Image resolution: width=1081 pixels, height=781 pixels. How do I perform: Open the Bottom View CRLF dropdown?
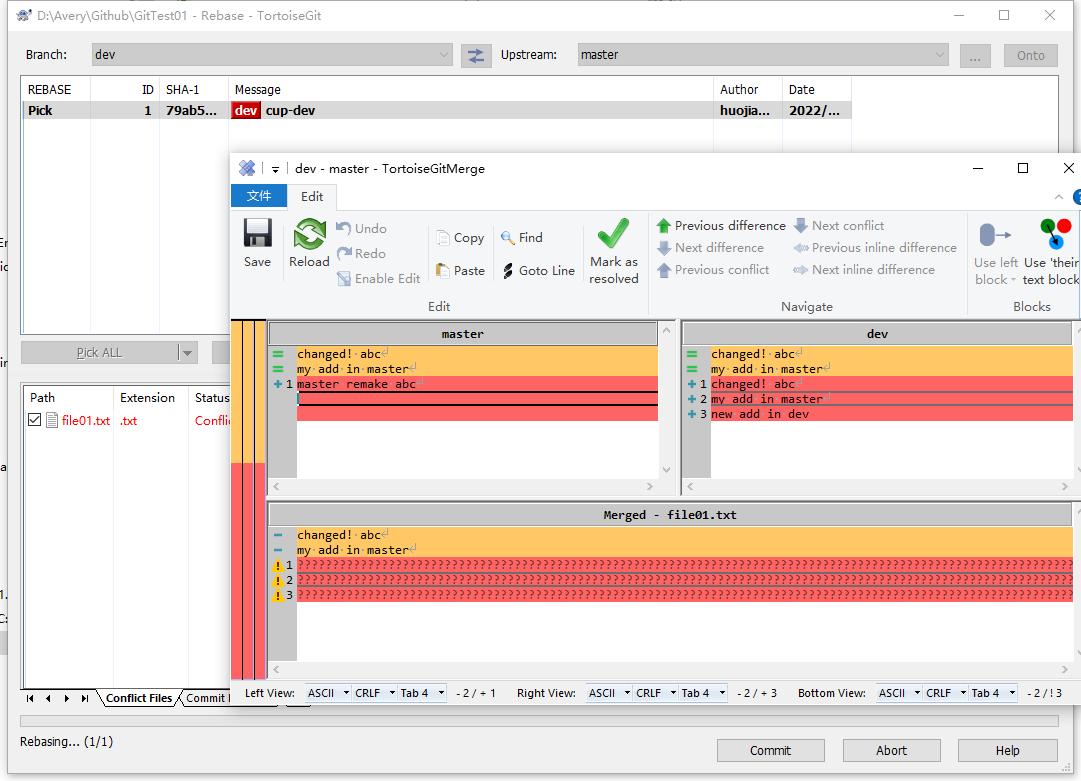[x=945, y=693]
